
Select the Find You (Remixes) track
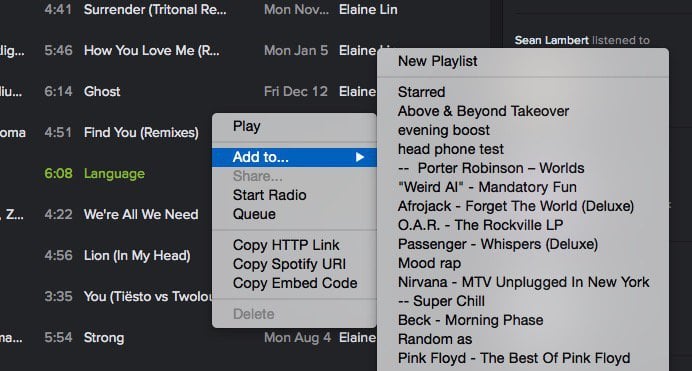point(141,132)
